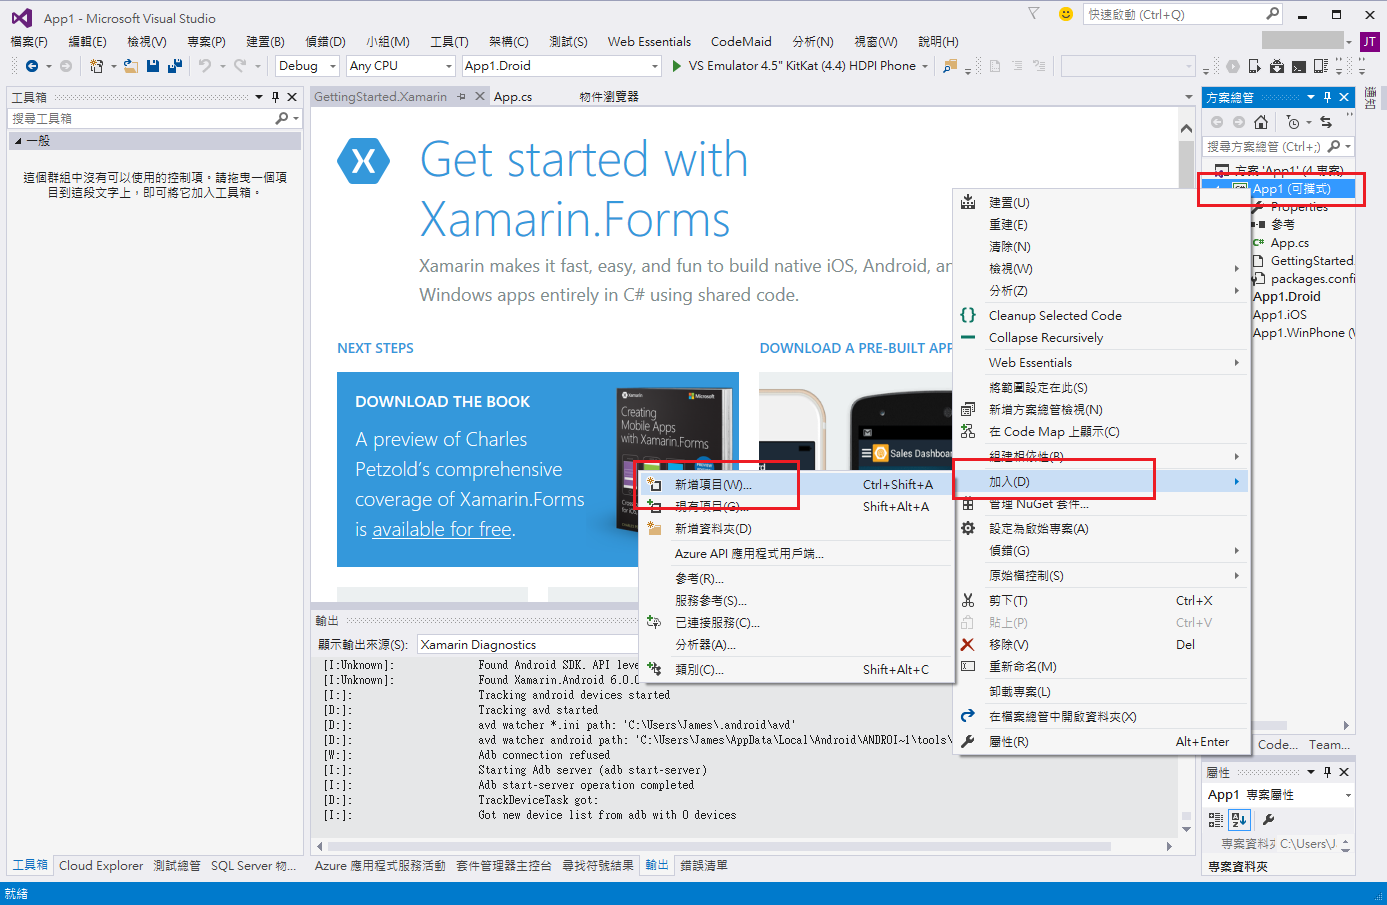Screen dimensions: 1387x905
Task: Pin the GettingStarted.Xamarin tab
Action: tap(461, 97)
